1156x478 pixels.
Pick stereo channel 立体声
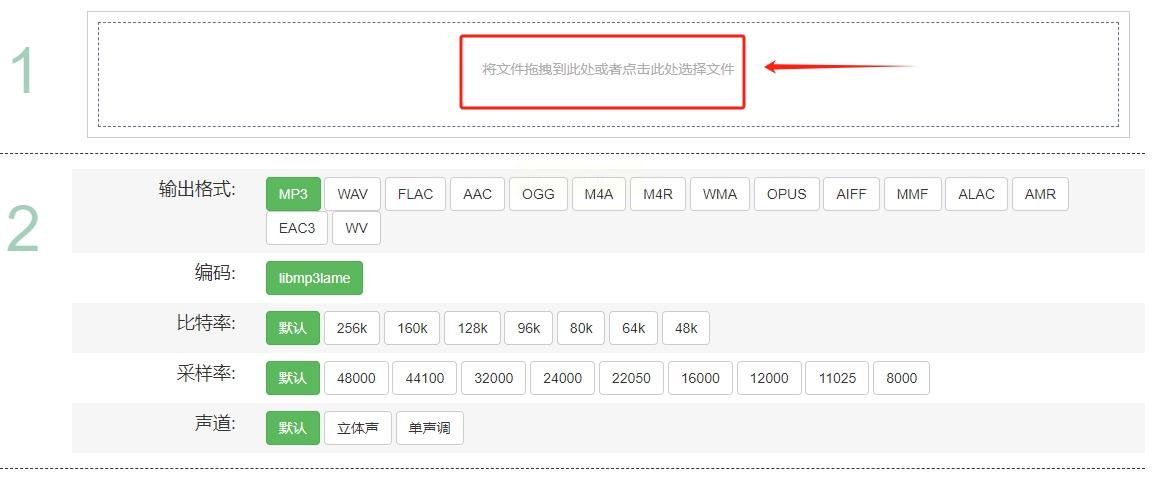click(x=358, y=428)
